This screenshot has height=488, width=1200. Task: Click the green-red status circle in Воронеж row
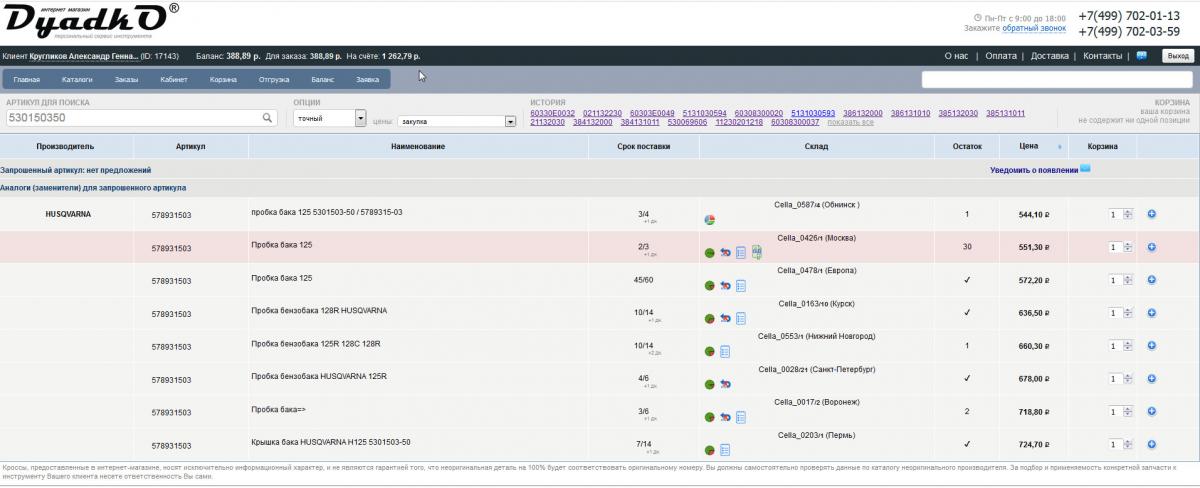(709, 418)
